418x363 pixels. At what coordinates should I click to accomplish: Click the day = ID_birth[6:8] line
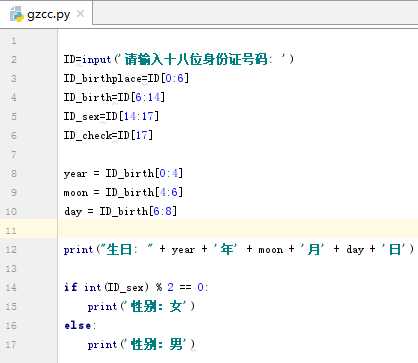(x=120, y=212)
